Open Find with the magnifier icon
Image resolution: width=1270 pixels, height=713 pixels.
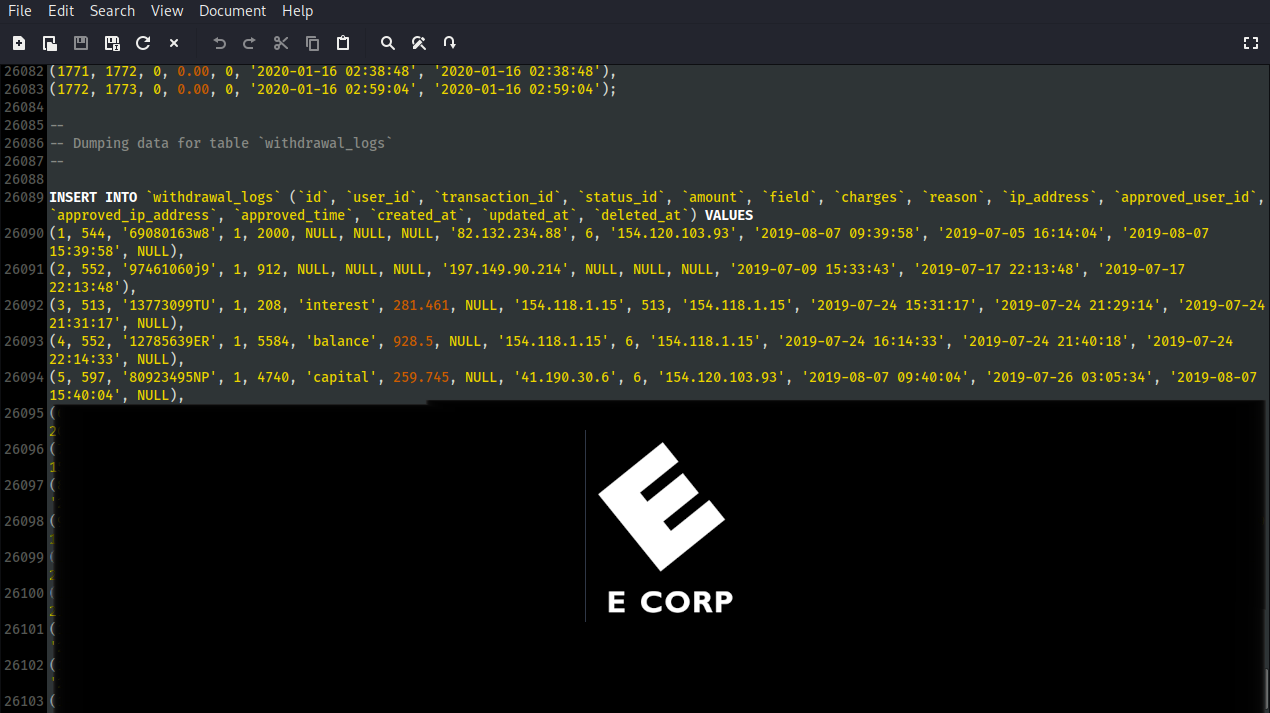[x=388, y=43]
